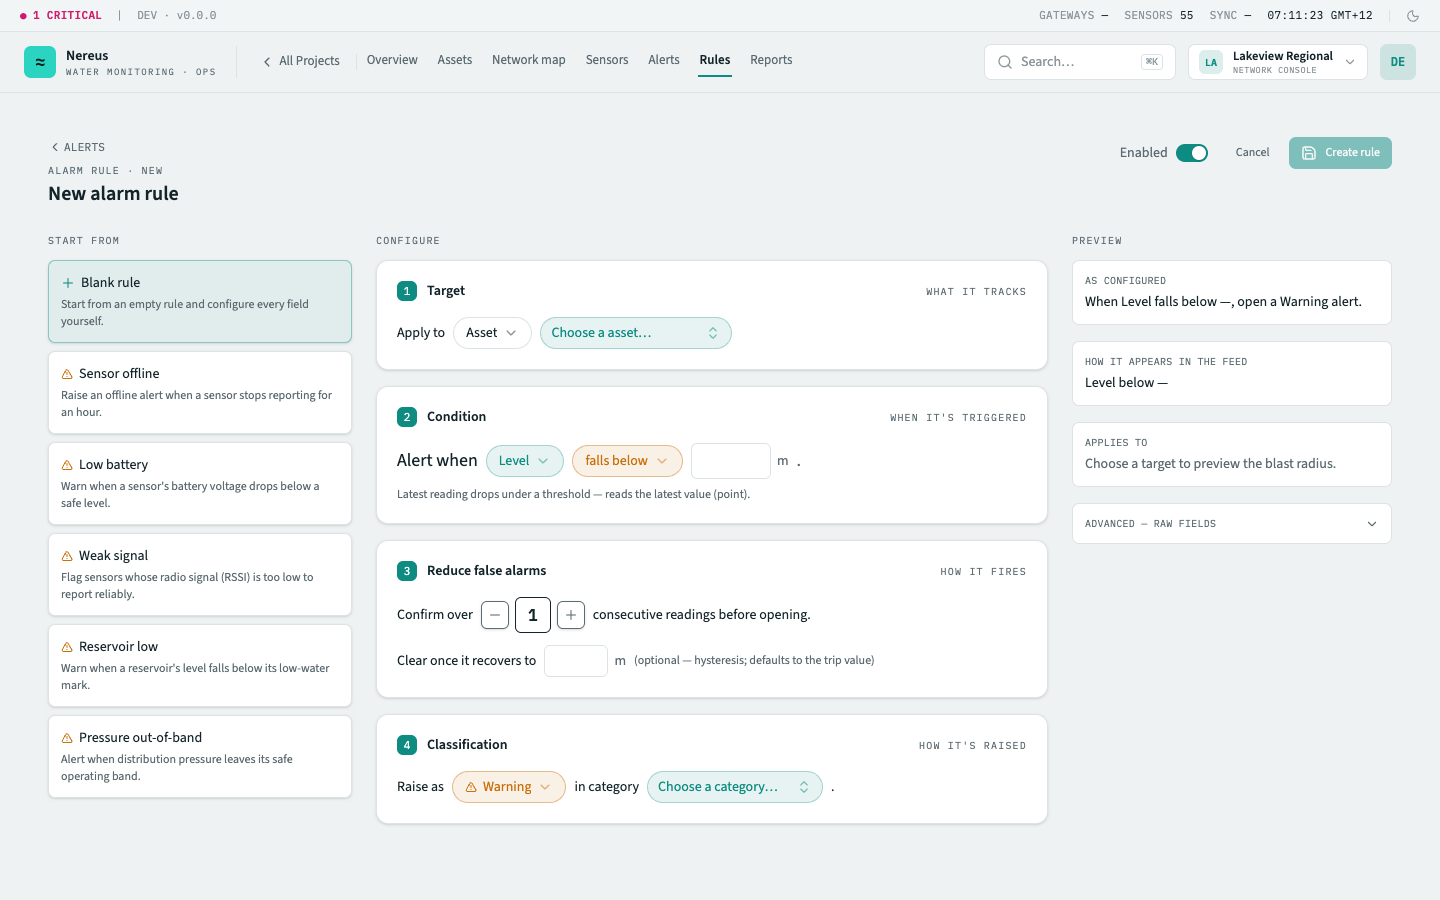
Task: Click the Create rule button
Action: point(1340,153)
